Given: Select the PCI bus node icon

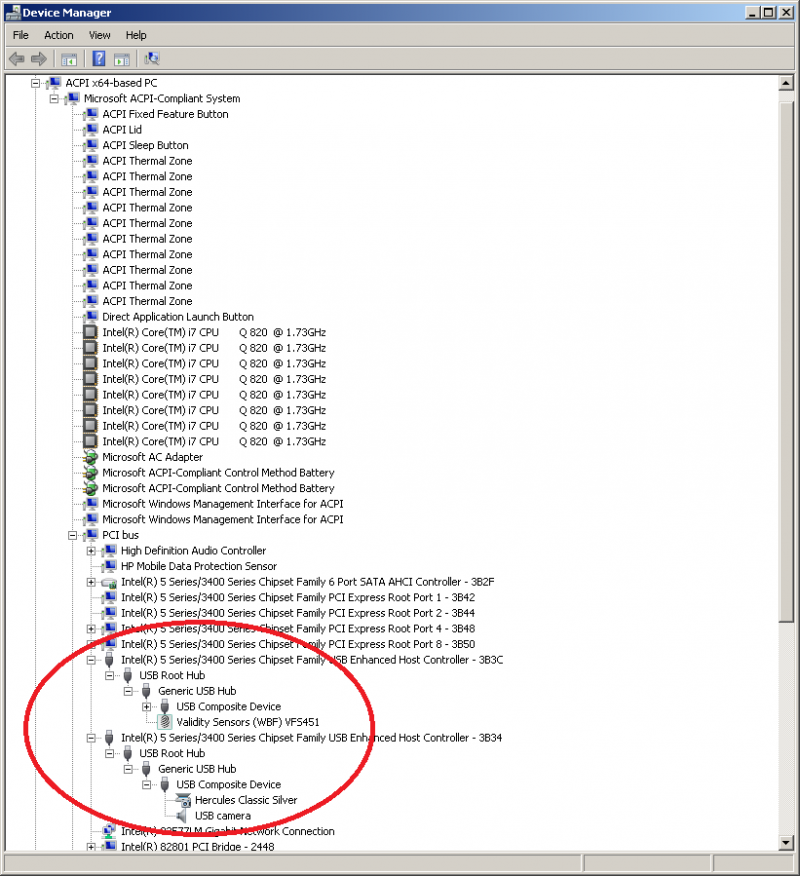Looking at the screenshot, I should point(91,535).
